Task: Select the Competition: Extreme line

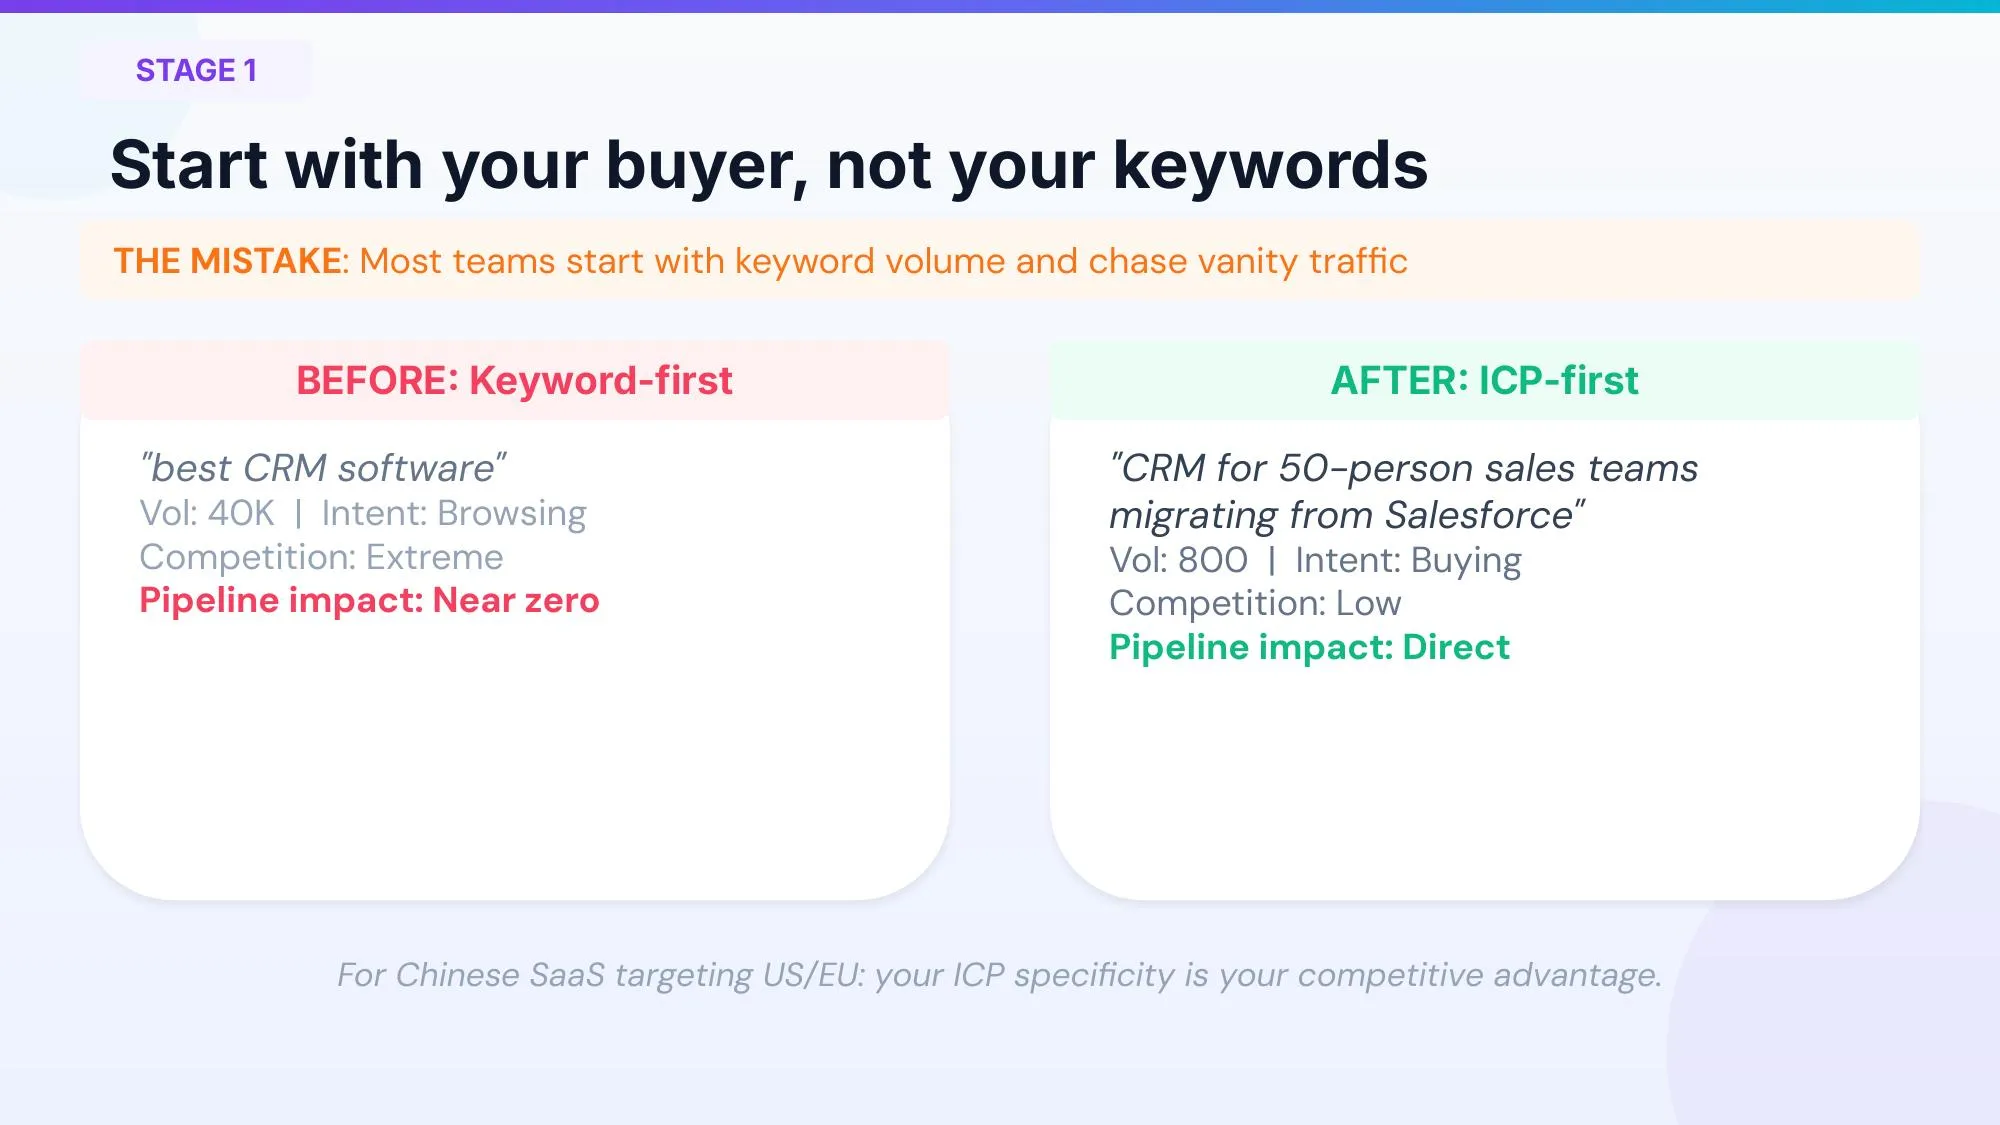Action: pos(321,557)
